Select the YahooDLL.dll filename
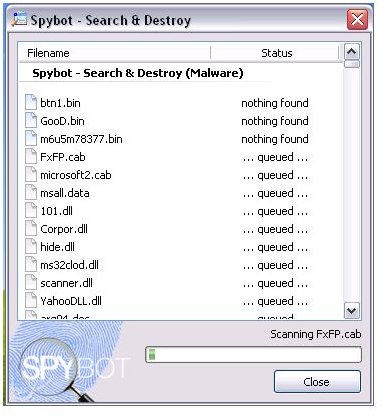The height and width of the screenshot is (418, 386). (71, 301)
